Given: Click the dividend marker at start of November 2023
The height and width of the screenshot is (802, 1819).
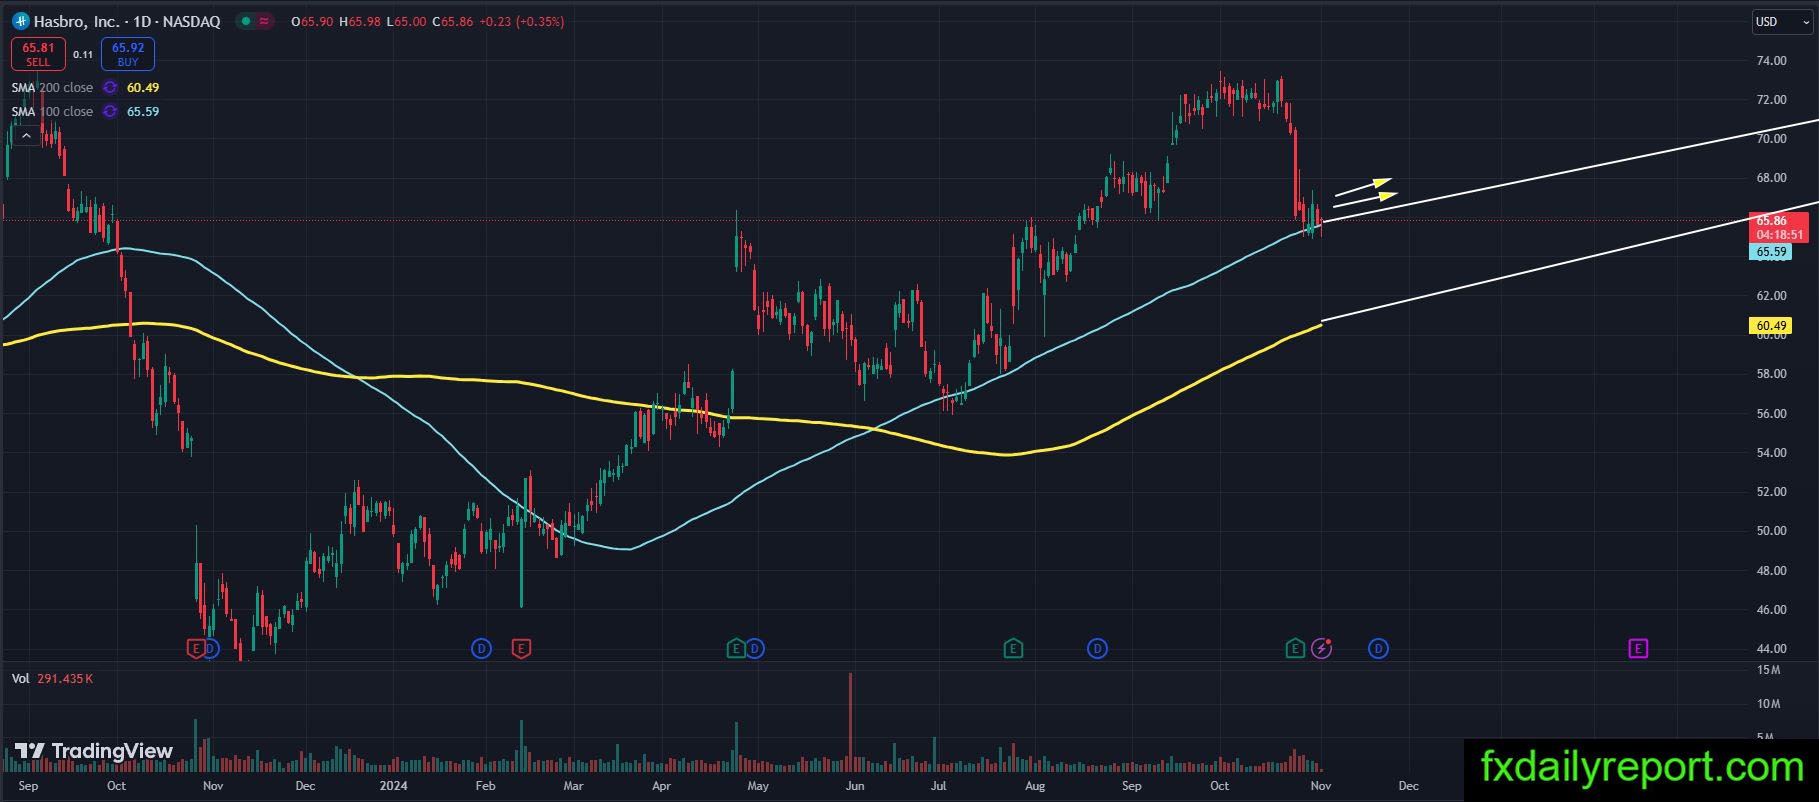Looking at the screenshot, I should (211, 649).
